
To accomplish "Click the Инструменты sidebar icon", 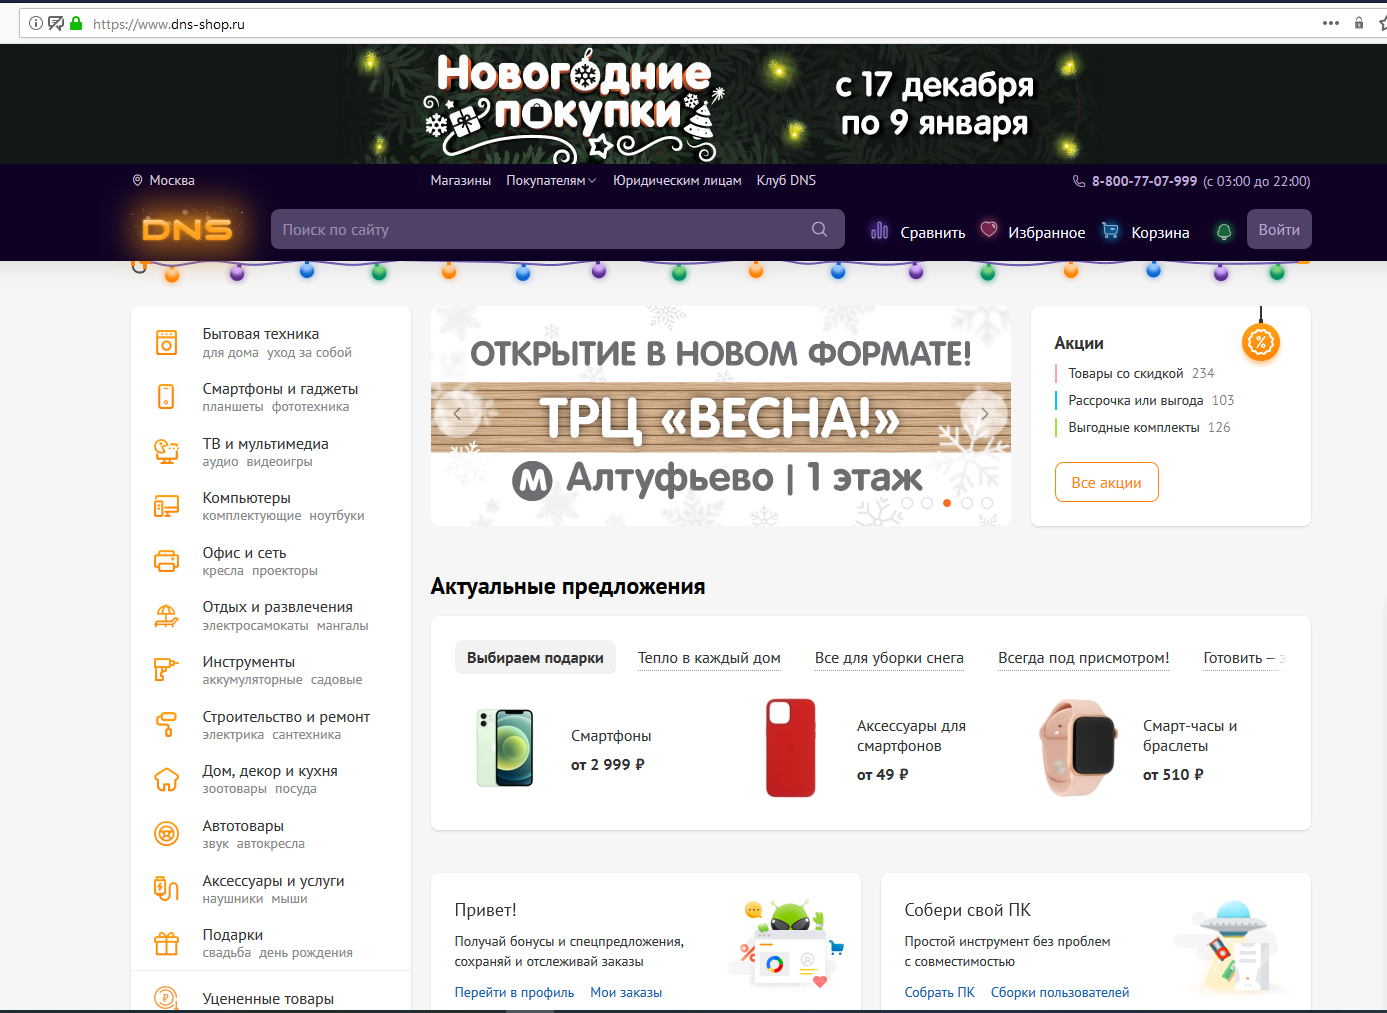I will click(166, 669).
